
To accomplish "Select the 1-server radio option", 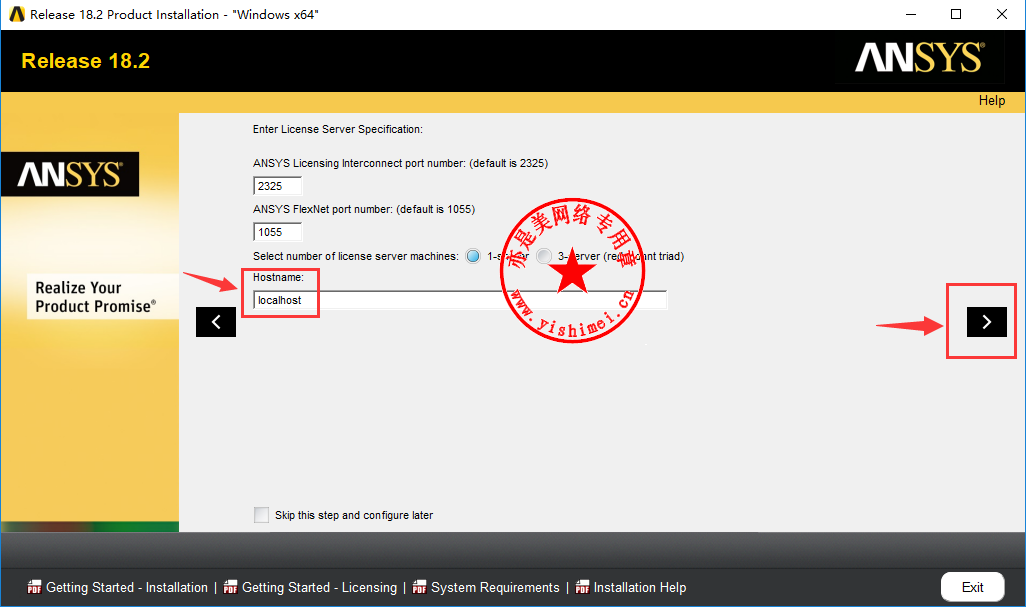I will (x=473, y=256).
